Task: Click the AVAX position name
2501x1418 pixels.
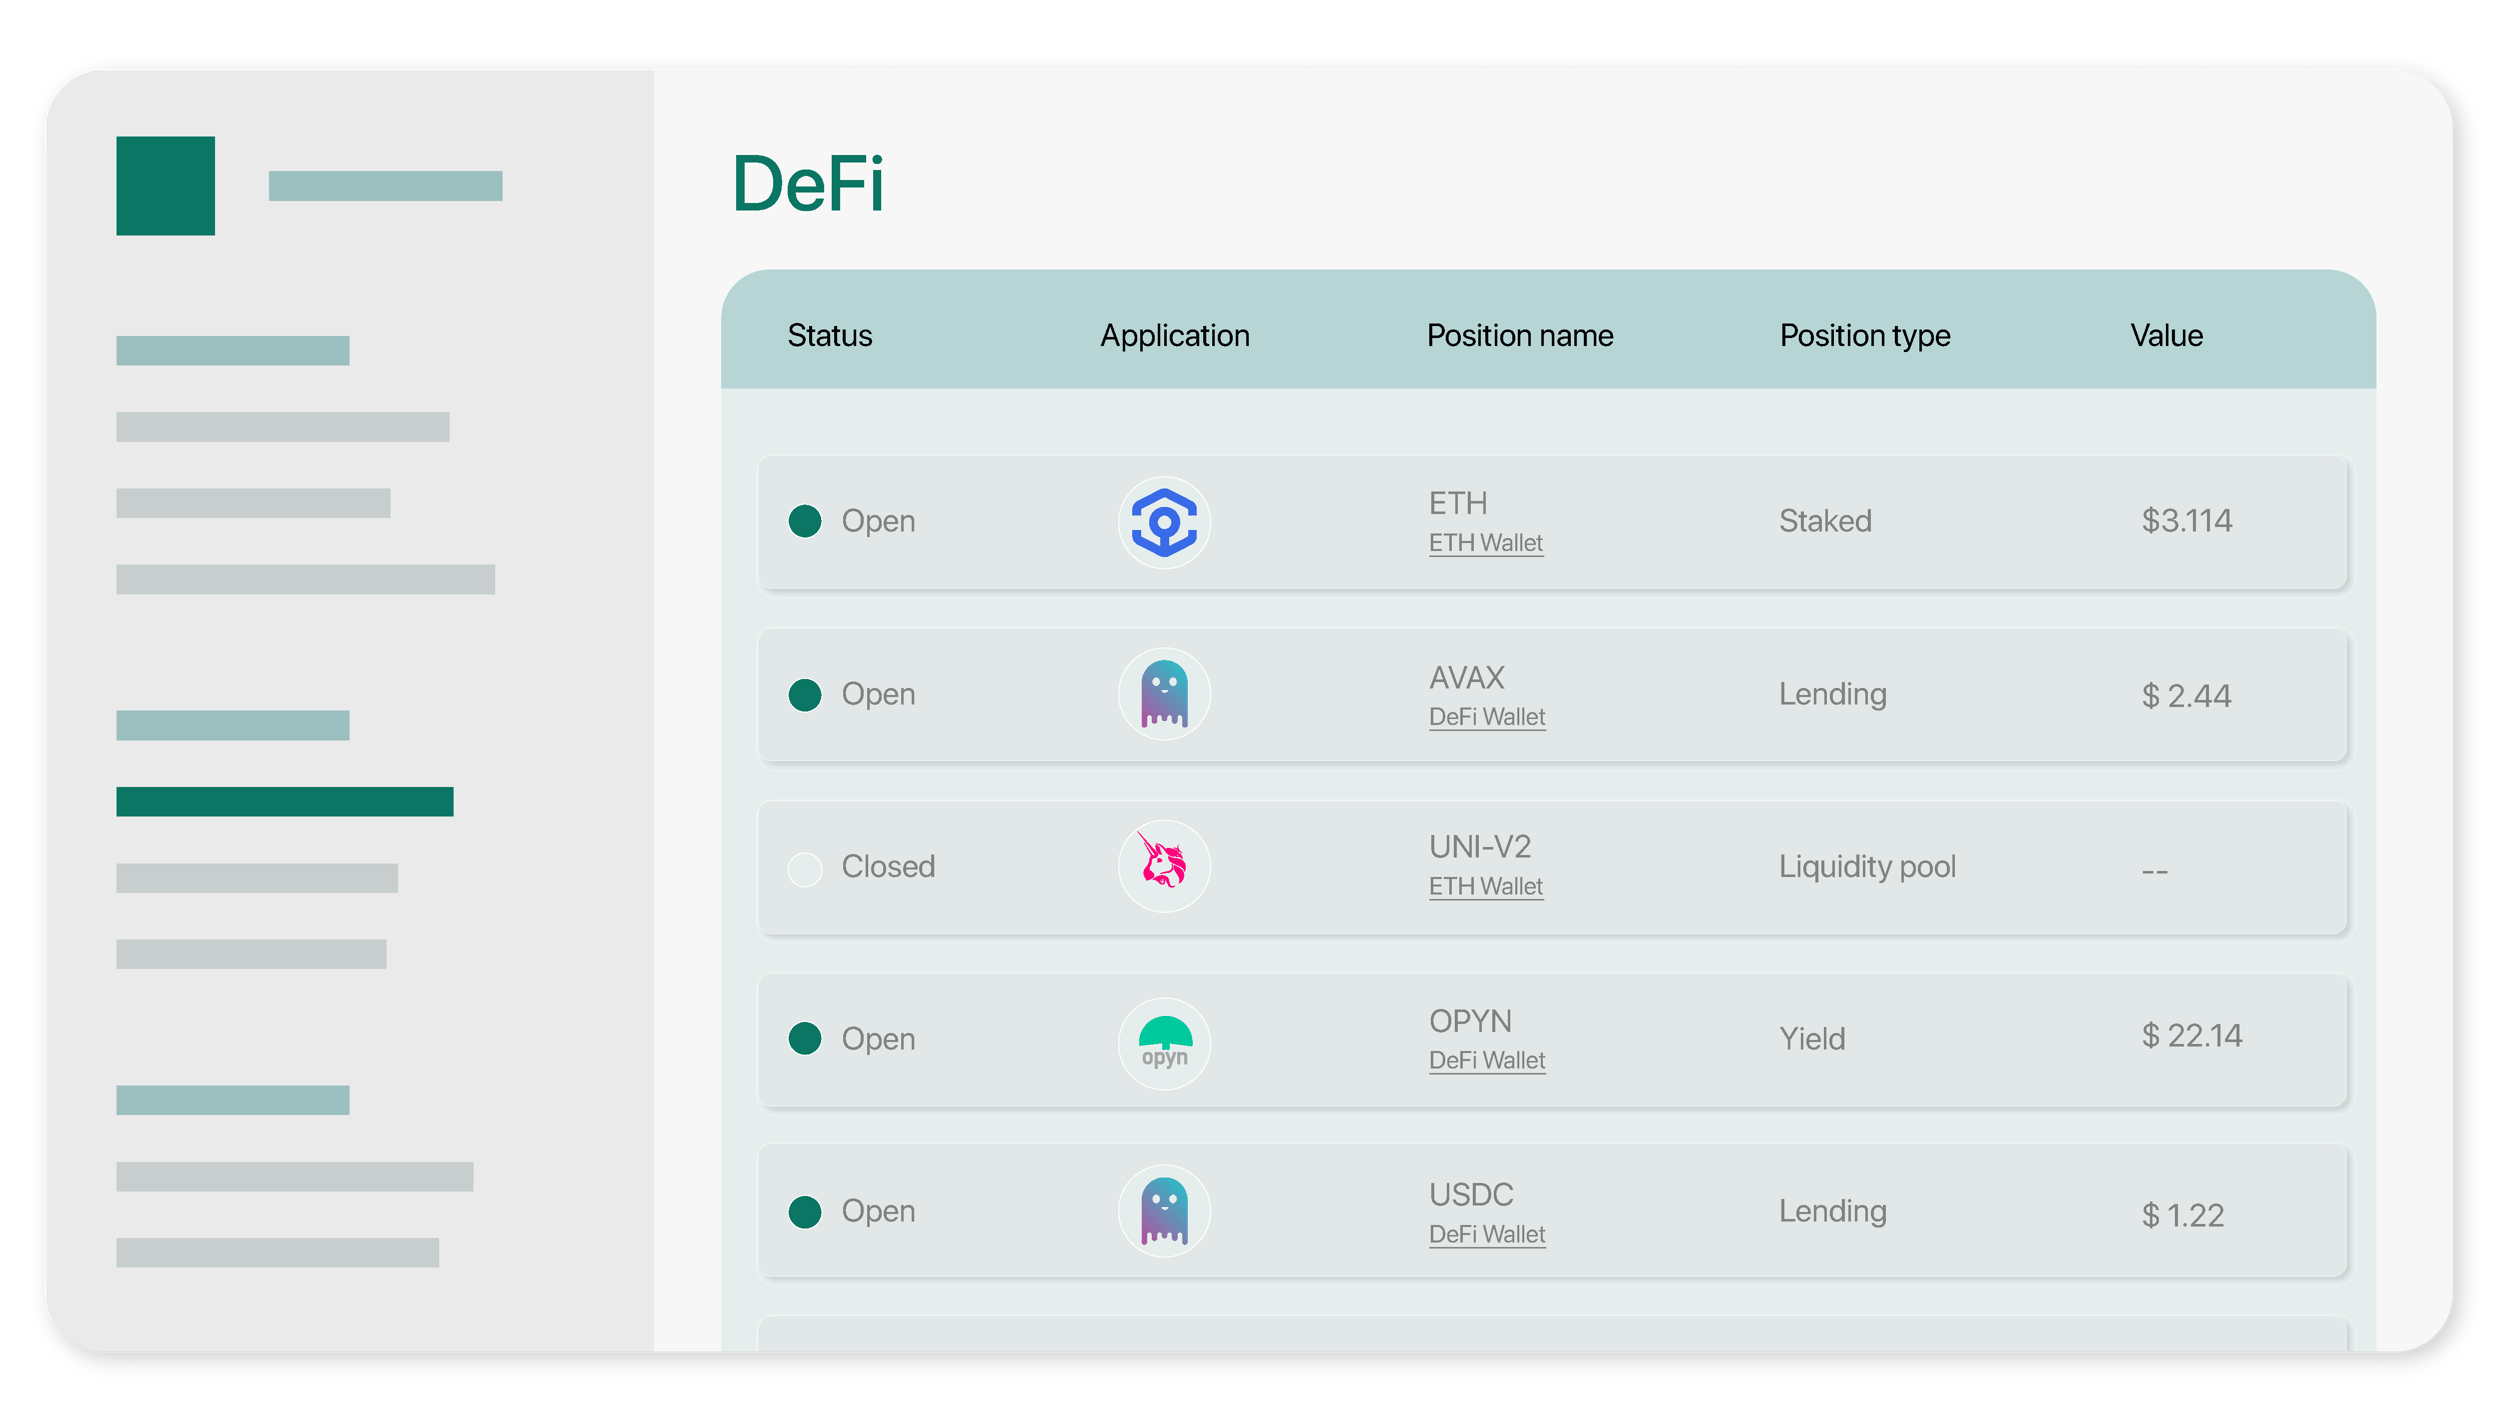Action: 1467,678
